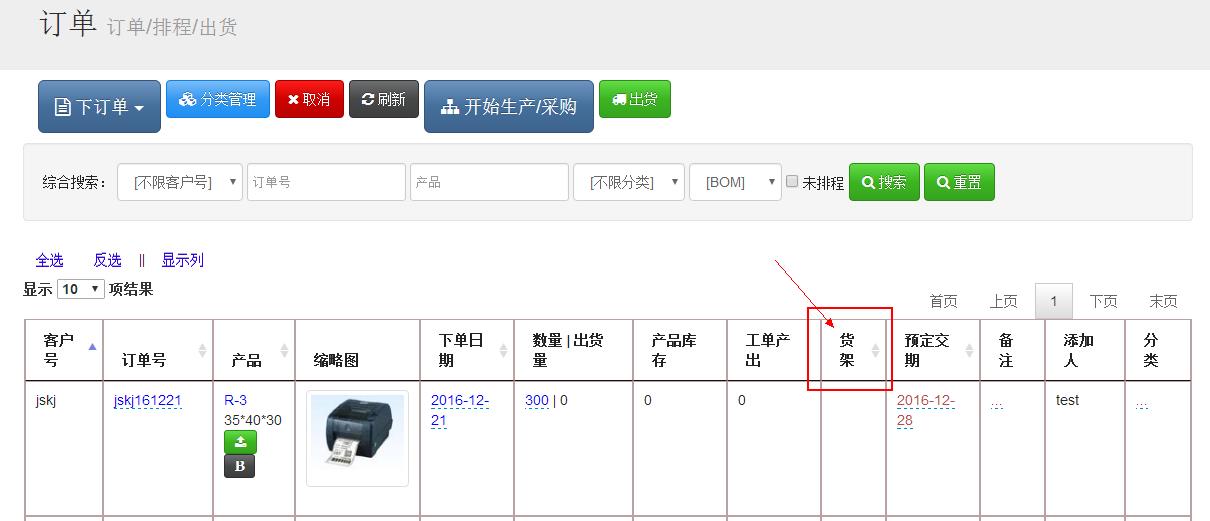This screenshot has height=521, width=1210.
Task: Expand the BOM filter dropdown
Action: click(734, 182)
